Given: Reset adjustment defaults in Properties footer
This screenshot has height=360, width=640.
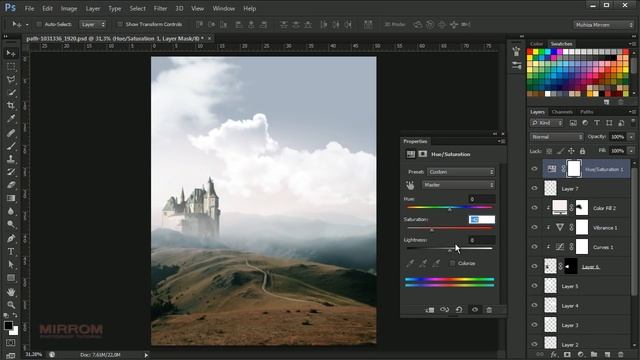Looking at the screenshot, I should pyautogui.click(x=459, y=310).
